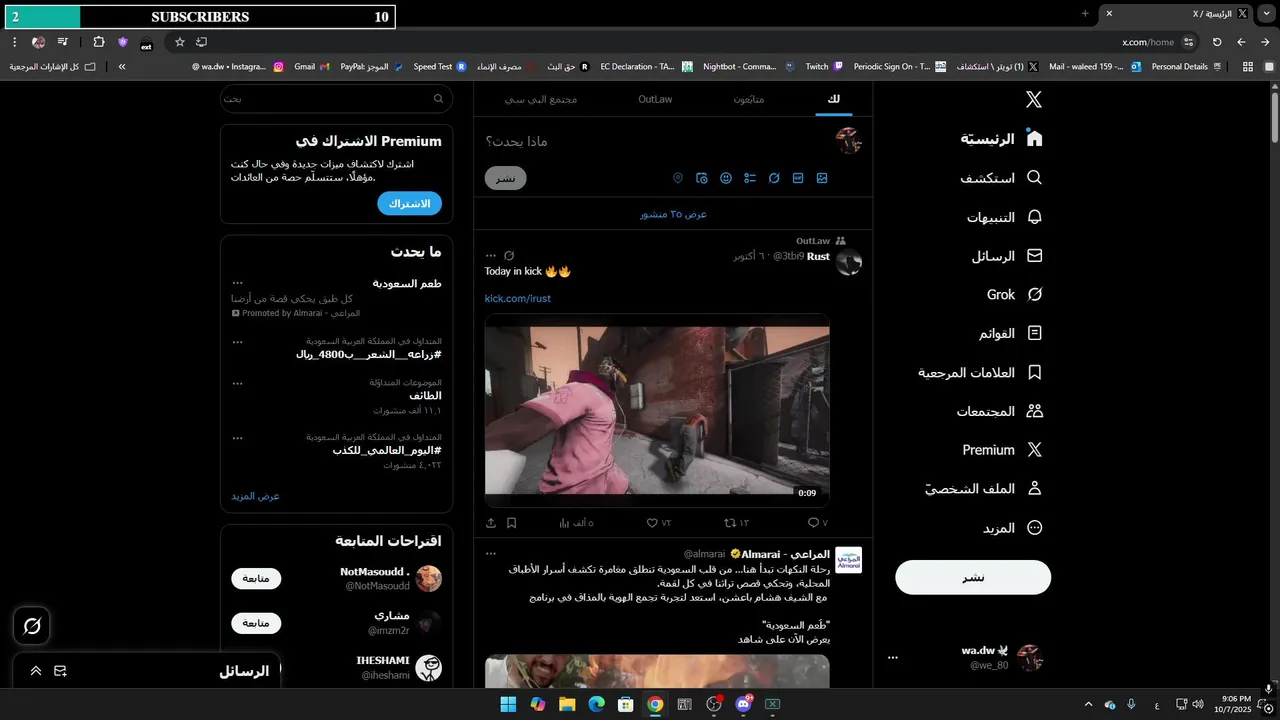Open Bookmarks (العلامات المرجعية) in the sidebar
This screenshot has width=1280, height=720.
[981, 372]
